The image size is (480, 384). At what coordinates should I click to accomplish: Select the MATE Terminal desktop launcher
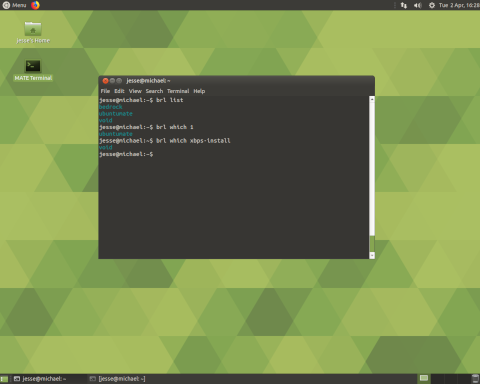(33, 70)
